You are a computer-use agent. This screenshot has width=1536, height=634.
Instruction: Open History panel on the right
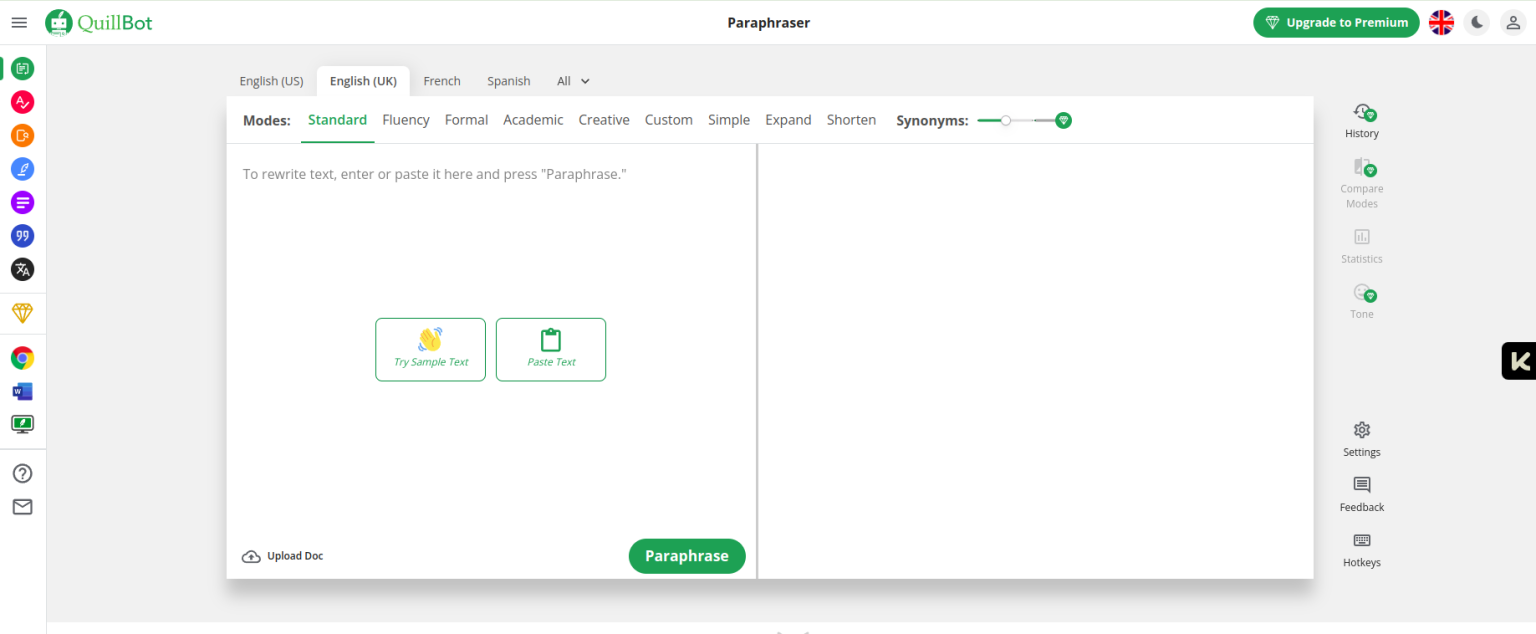(1361, 121)
